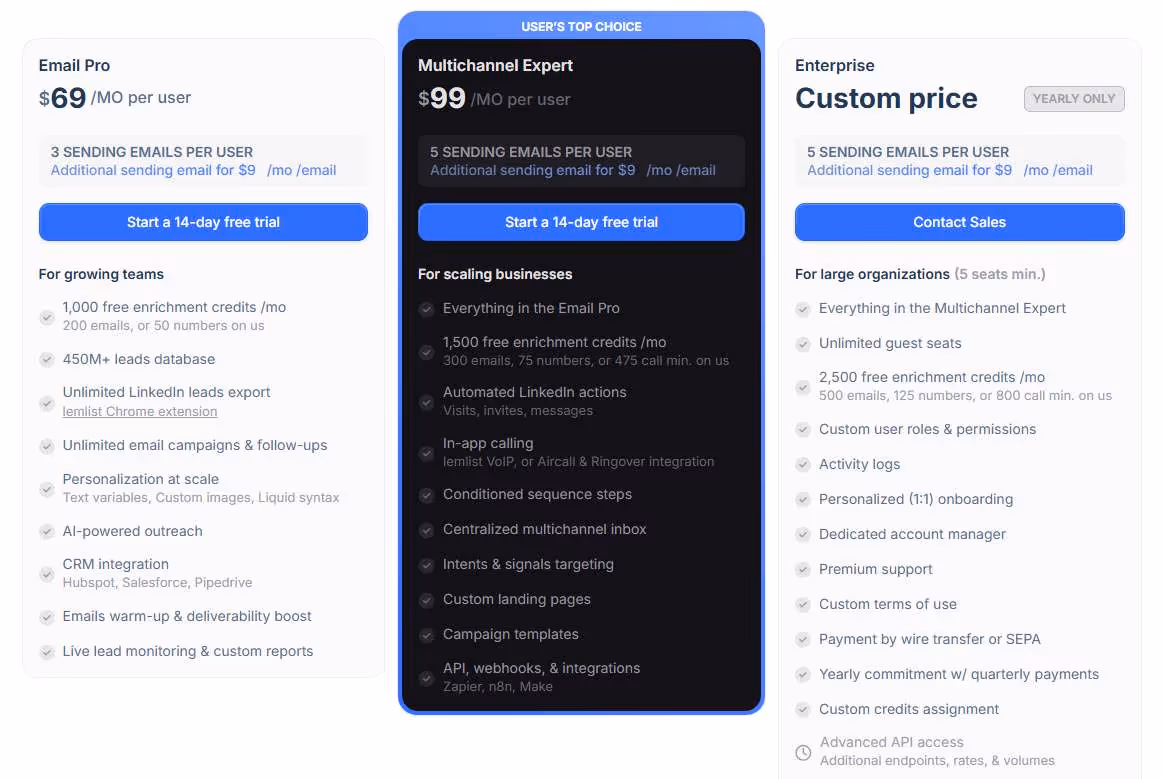Toggle the check beside Activity logs
The width and height of the screenshot is (1163, 779).
pos(803,464)
